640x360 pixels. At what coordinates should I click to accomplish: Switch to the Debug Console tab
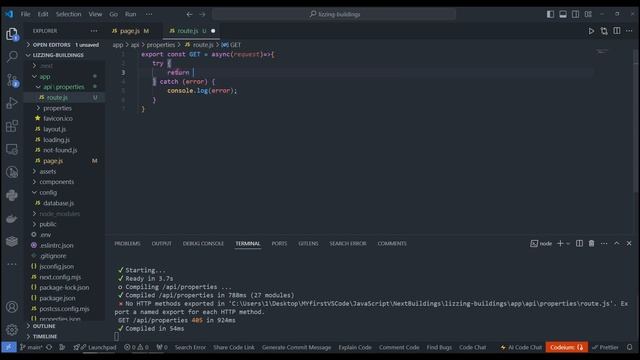(203, 244)
